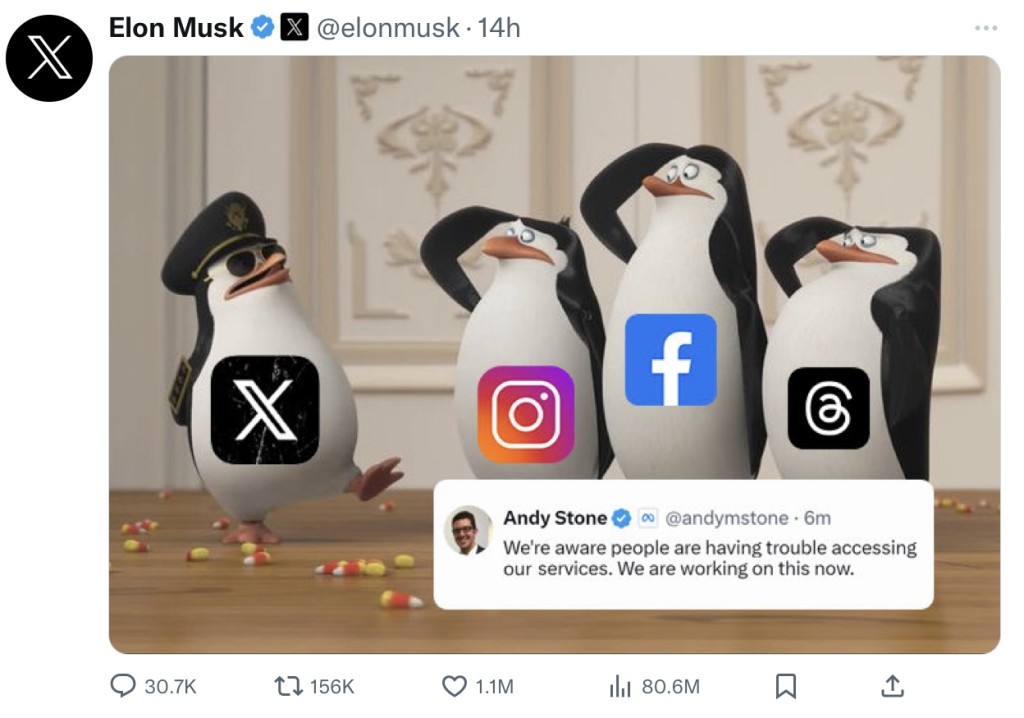Click the @elonmusk handle
This screenshot has height=718, width=1024.
(388, 28)
